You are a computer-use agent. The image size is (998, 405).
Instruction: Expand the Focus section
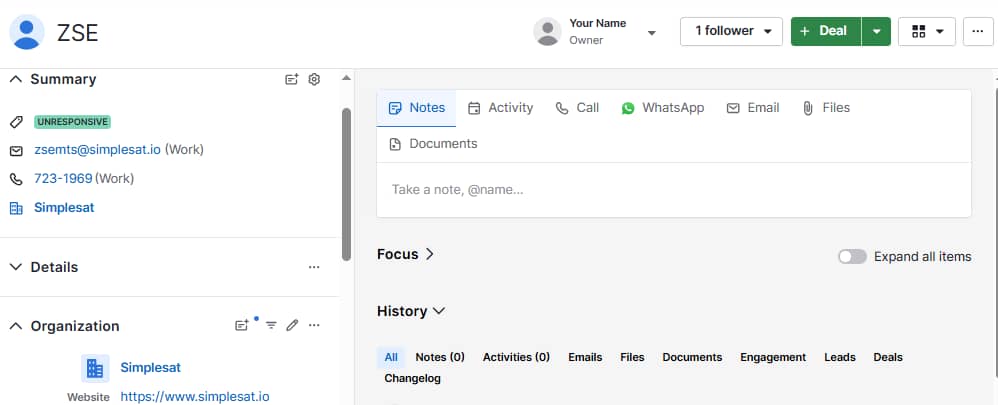pyautogui.click(x=405, y=254)
